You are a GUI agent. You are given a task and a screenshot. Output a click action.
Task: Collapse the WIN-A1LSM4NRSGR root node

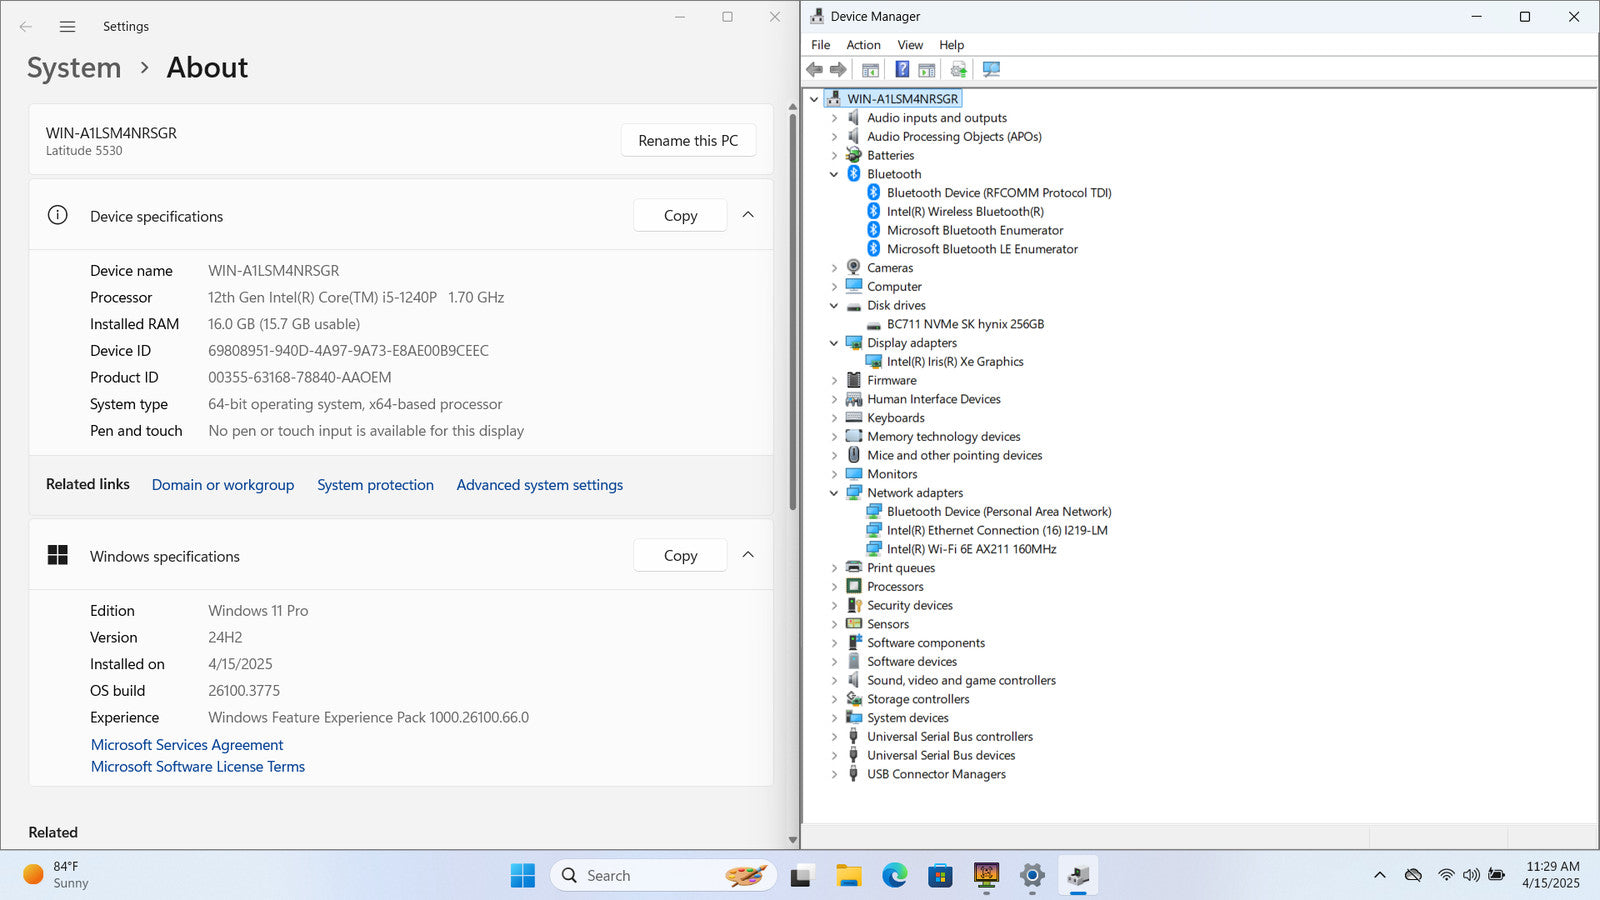[x=814, y=99]
